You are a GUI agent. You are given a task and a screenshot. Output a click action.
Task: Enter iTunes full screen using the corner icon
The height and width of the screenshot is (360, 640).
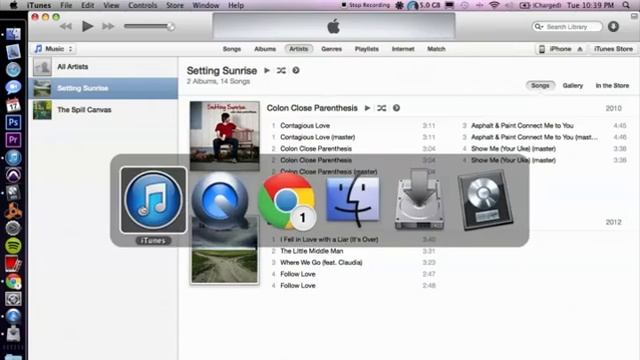[x=634, y=16]
